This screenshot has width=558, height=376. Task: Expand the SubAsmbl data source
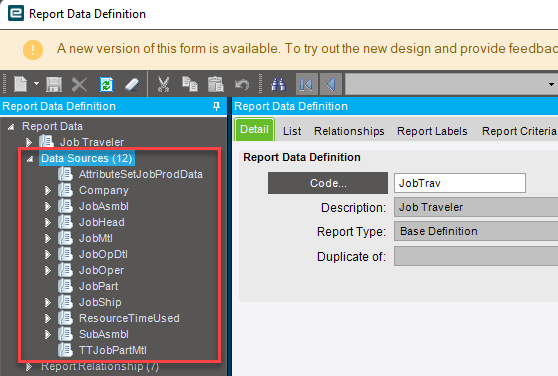pyautogui.click(x=48, y=335)
